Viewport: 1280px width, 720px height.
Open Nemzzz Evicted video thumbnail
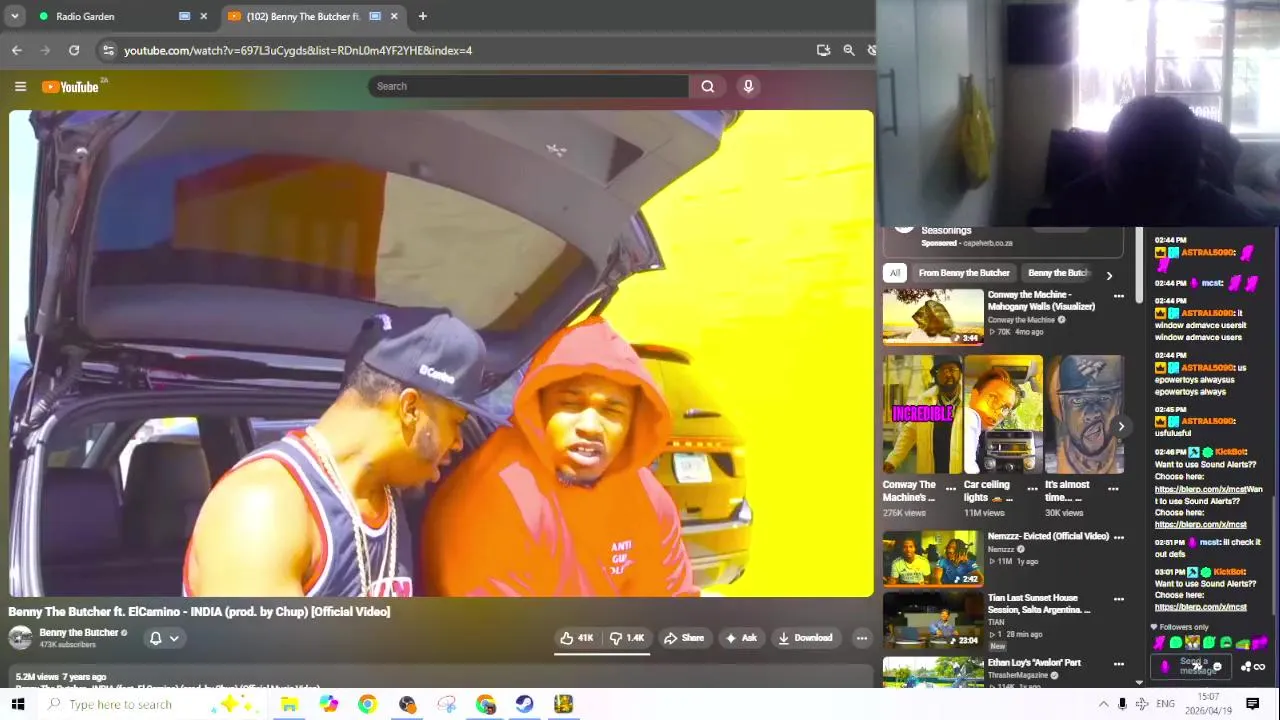933,558
